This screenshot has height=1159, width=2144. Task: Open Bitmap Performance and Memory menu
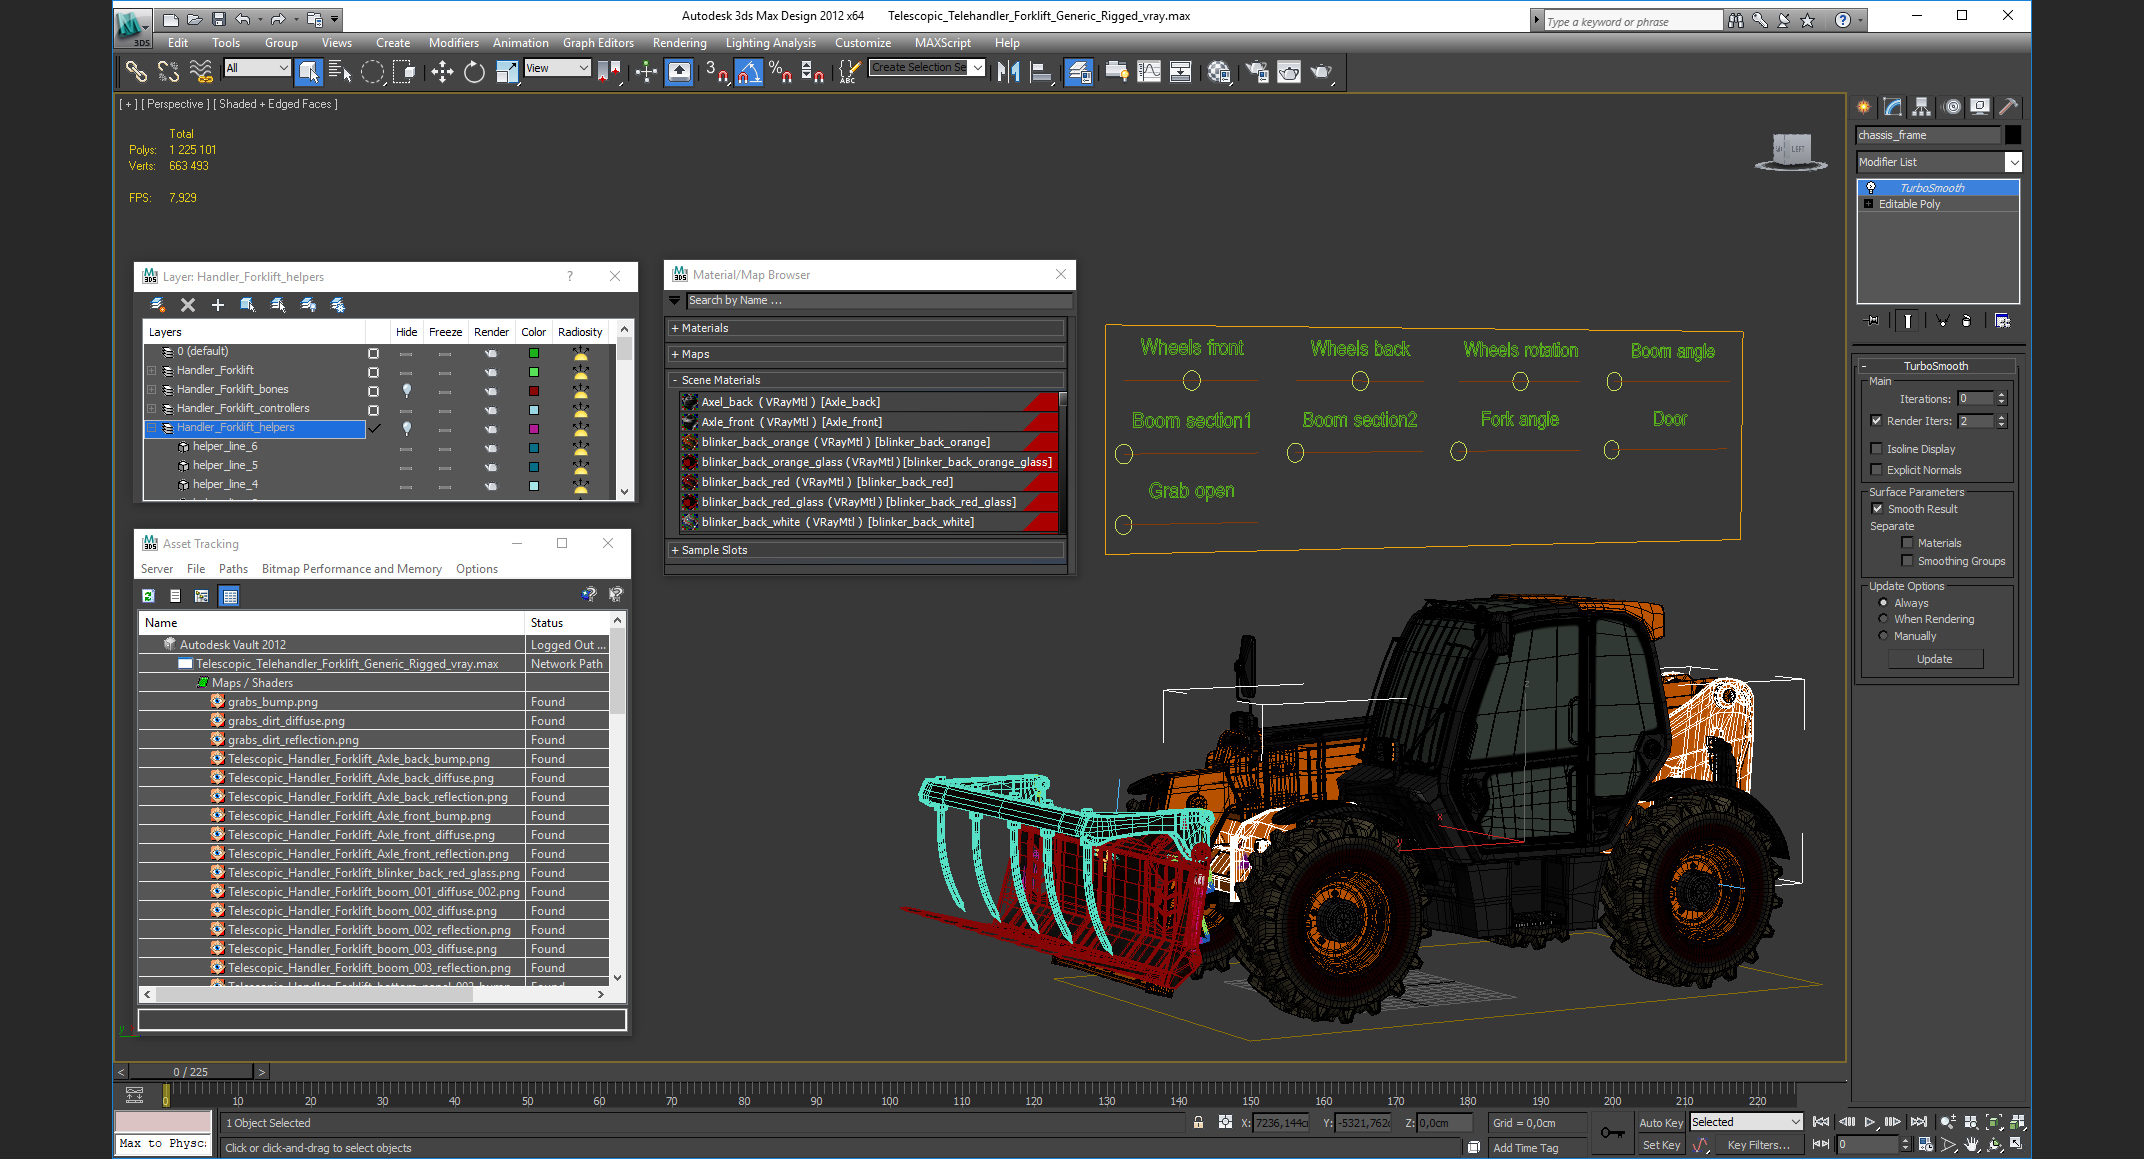351,569
